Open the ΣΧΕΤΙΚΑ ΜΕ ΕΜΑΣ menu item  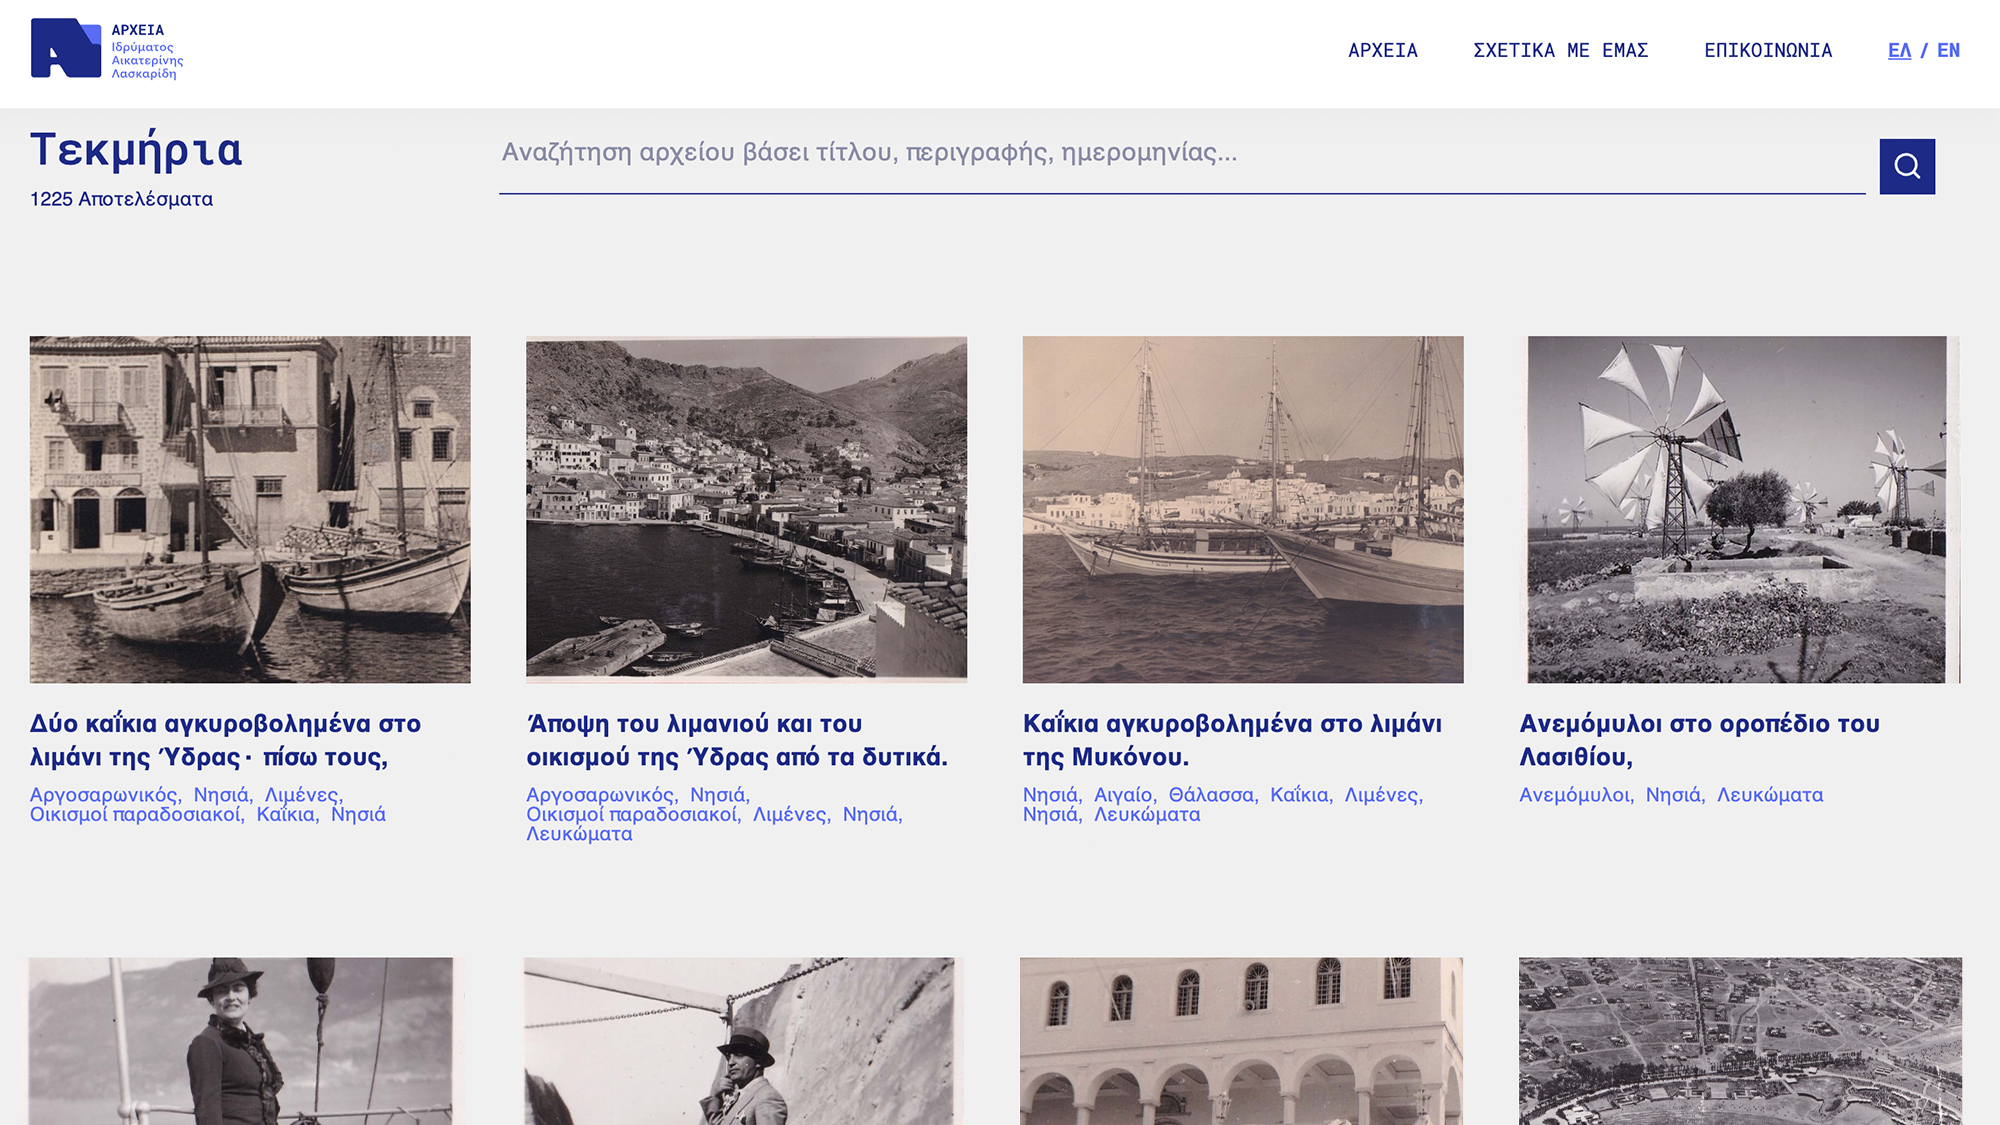click(1560, 51)
